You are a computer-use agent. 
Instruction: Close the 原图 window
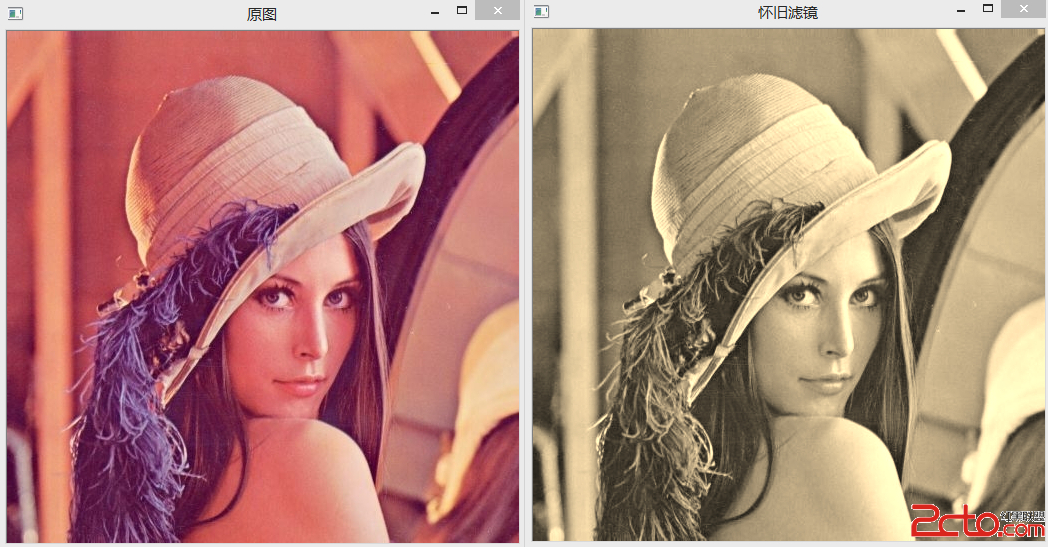coord(497,10)
